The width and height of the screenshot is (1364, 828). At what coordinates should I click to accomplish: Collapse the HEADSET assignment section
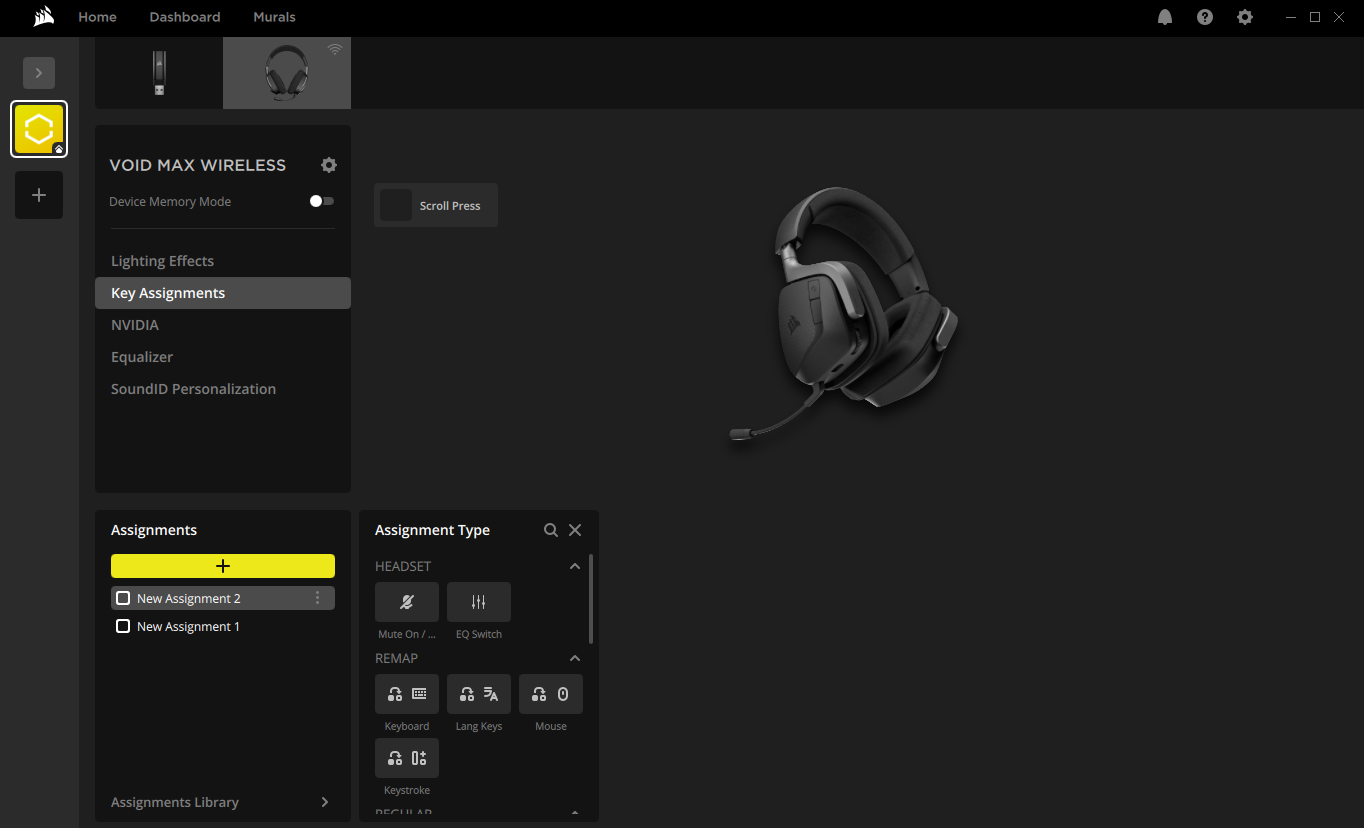[574, 565]
